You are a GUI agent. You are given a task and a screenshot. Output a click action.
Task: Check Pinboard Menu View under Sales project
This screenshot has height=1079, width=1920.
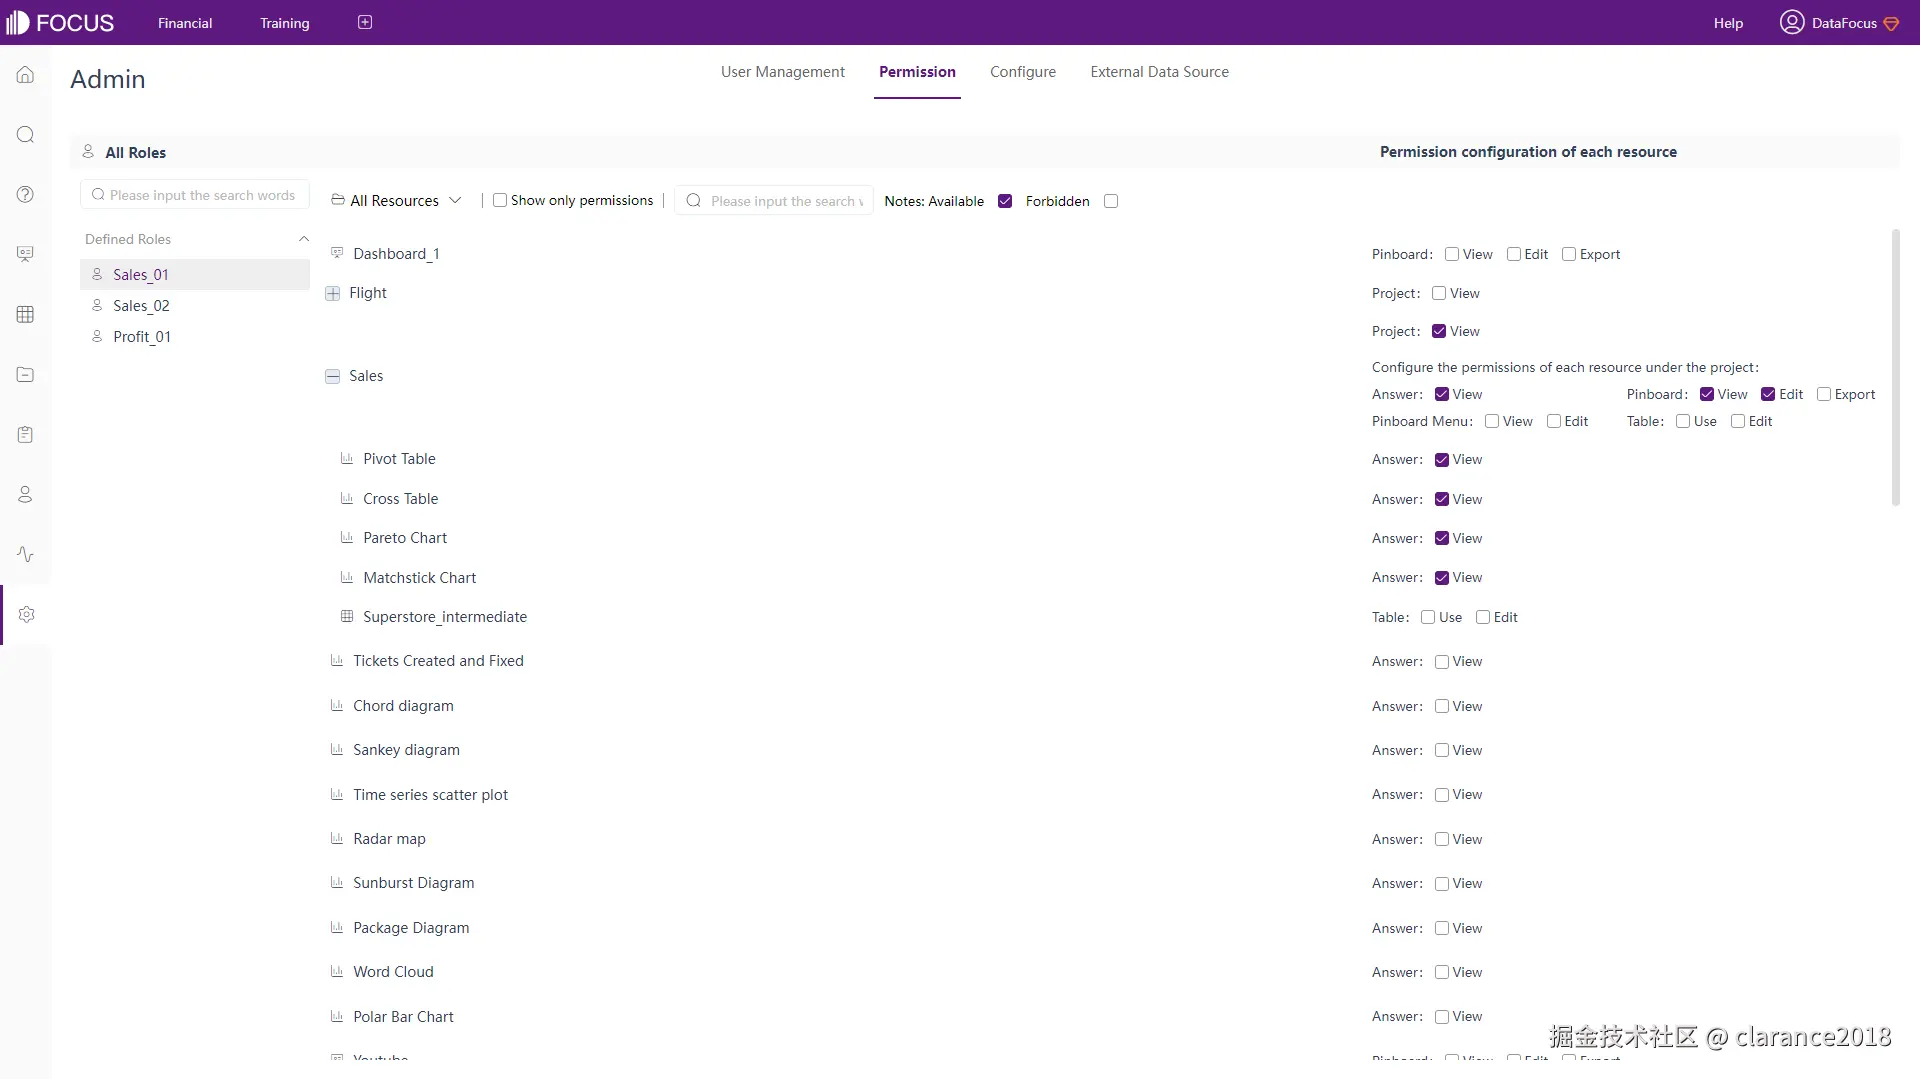coord(1492,421)
